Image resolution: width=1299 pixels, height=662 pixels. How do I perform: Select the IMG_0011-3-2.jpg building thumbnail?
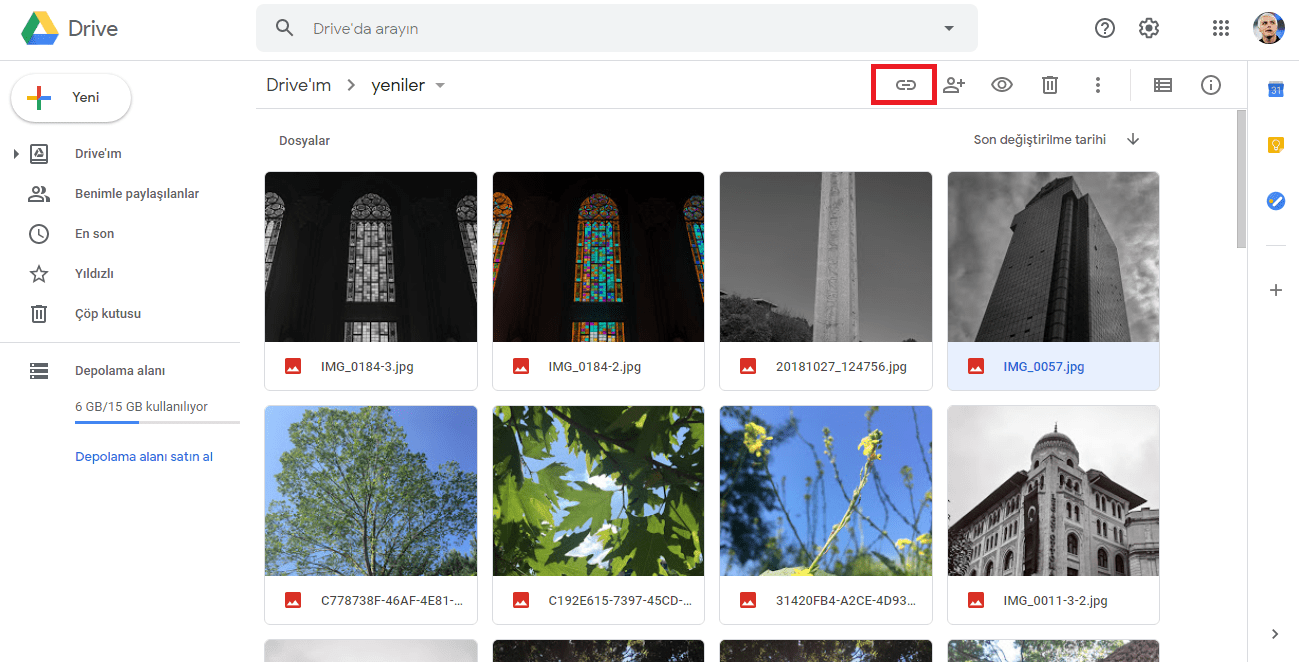pyautogui.click(x=1053, y=491)
